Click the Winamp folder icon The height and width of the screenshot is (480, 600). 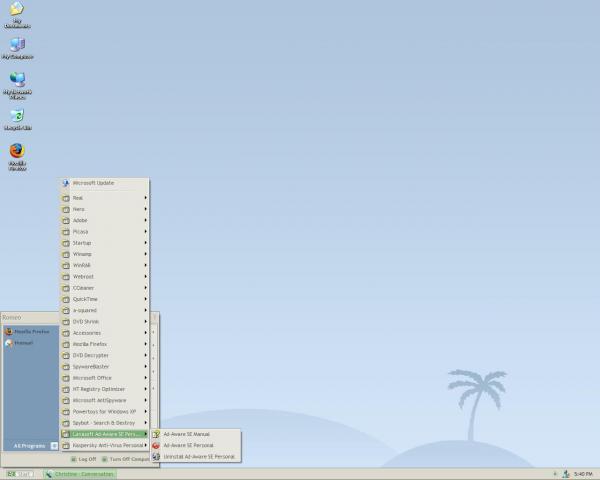point(66,254)
